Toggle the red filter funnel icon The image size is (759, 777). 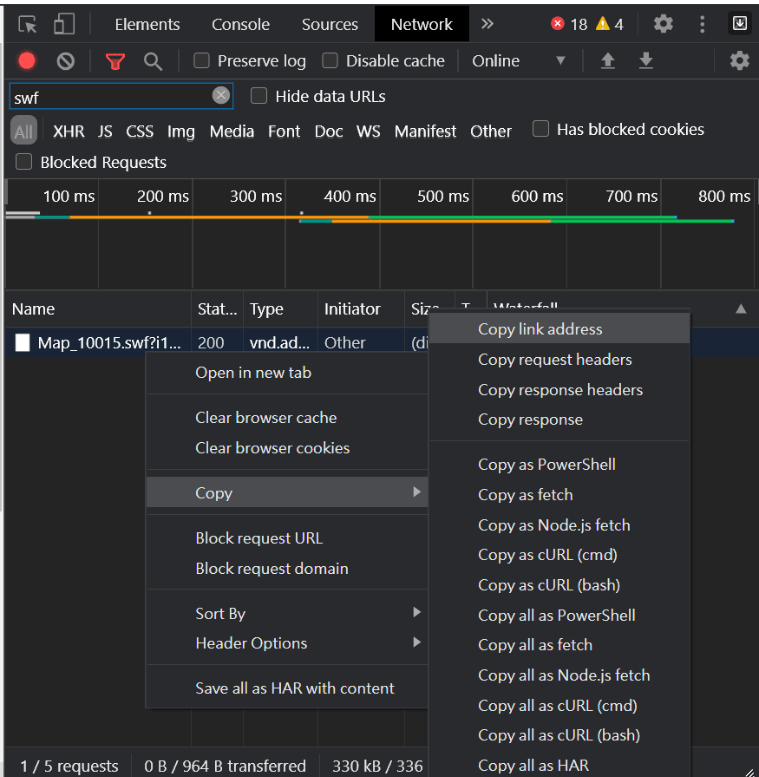[115, 61]
